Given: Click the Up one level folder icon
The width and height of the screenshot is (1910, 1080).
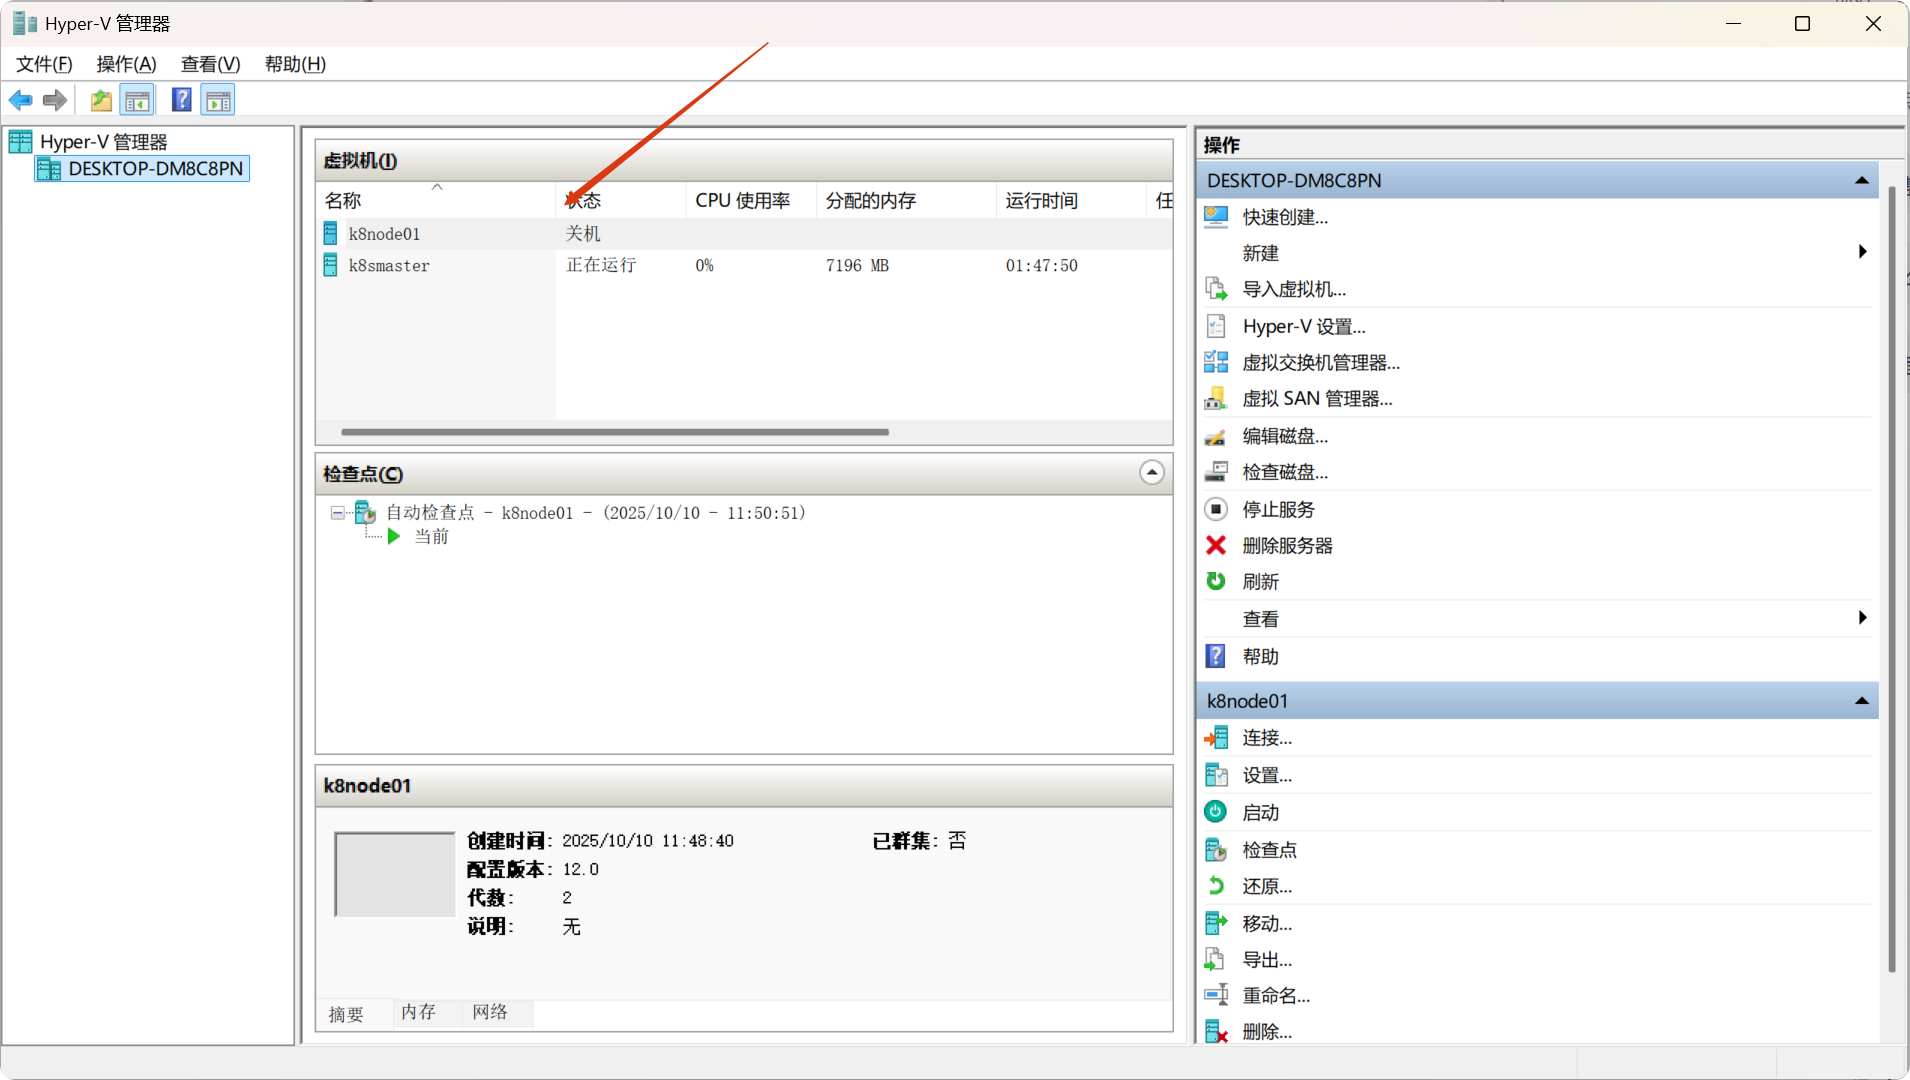Looking at the screenshot, I should click(101, 100).
